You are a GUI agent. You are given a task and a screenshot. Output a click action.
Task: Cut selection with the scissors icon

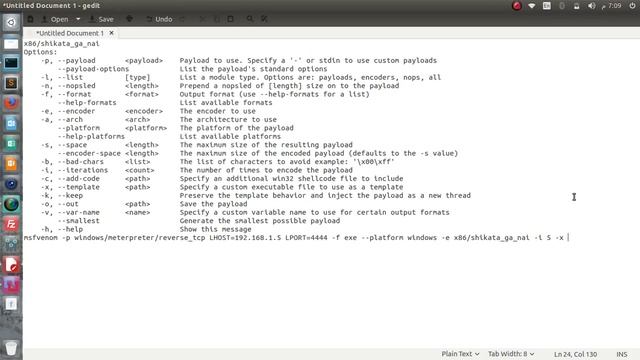[202, 19]
